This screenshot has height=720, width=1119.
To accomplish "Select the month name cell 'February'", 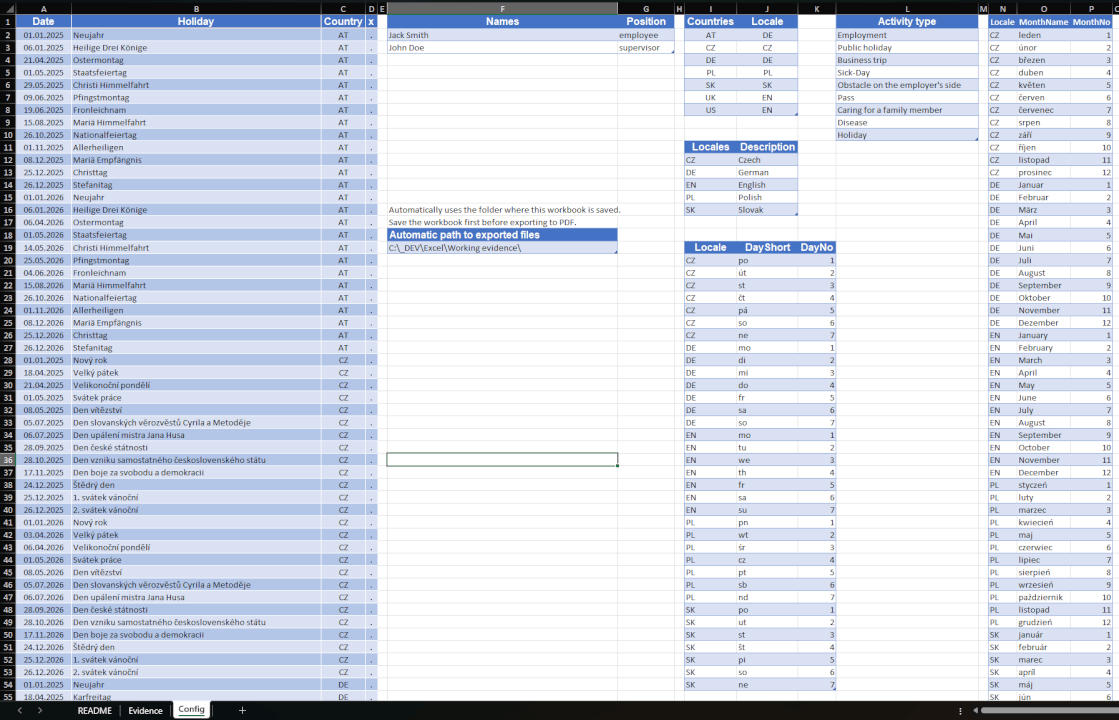I will pos(1044,348).
